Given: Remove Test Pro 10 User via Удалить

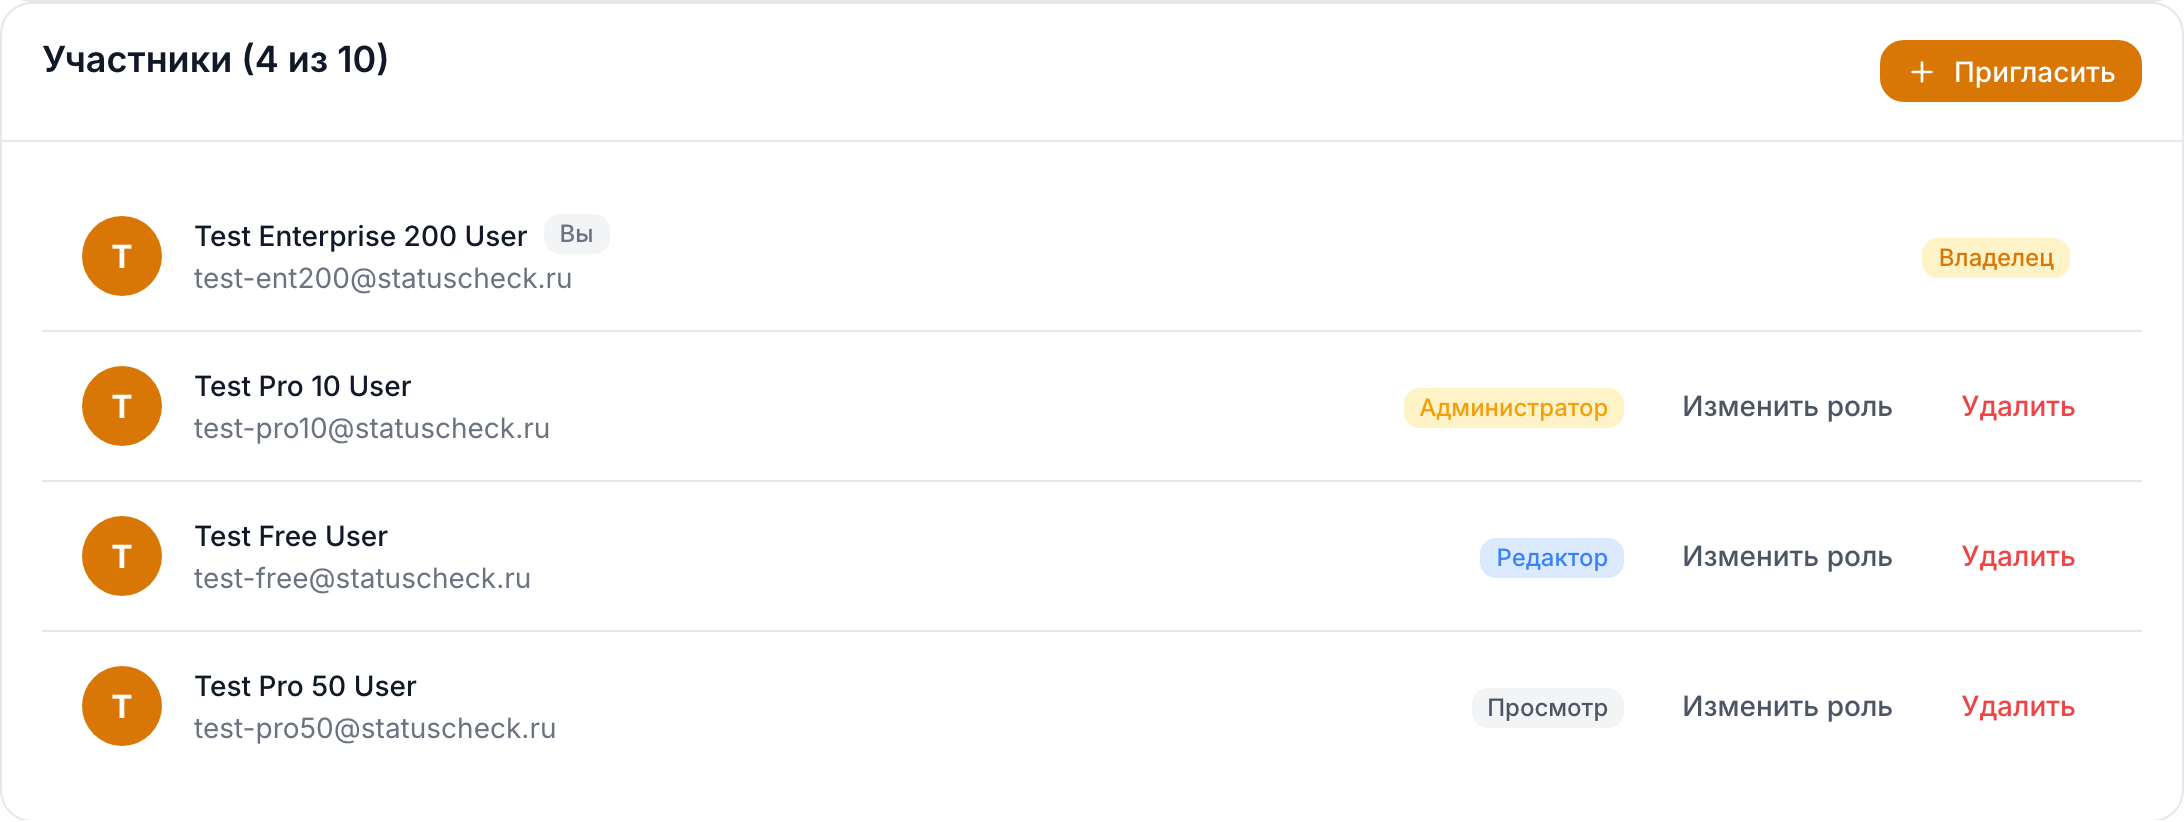Looking at the screenshot, I should coord(2018,407).
